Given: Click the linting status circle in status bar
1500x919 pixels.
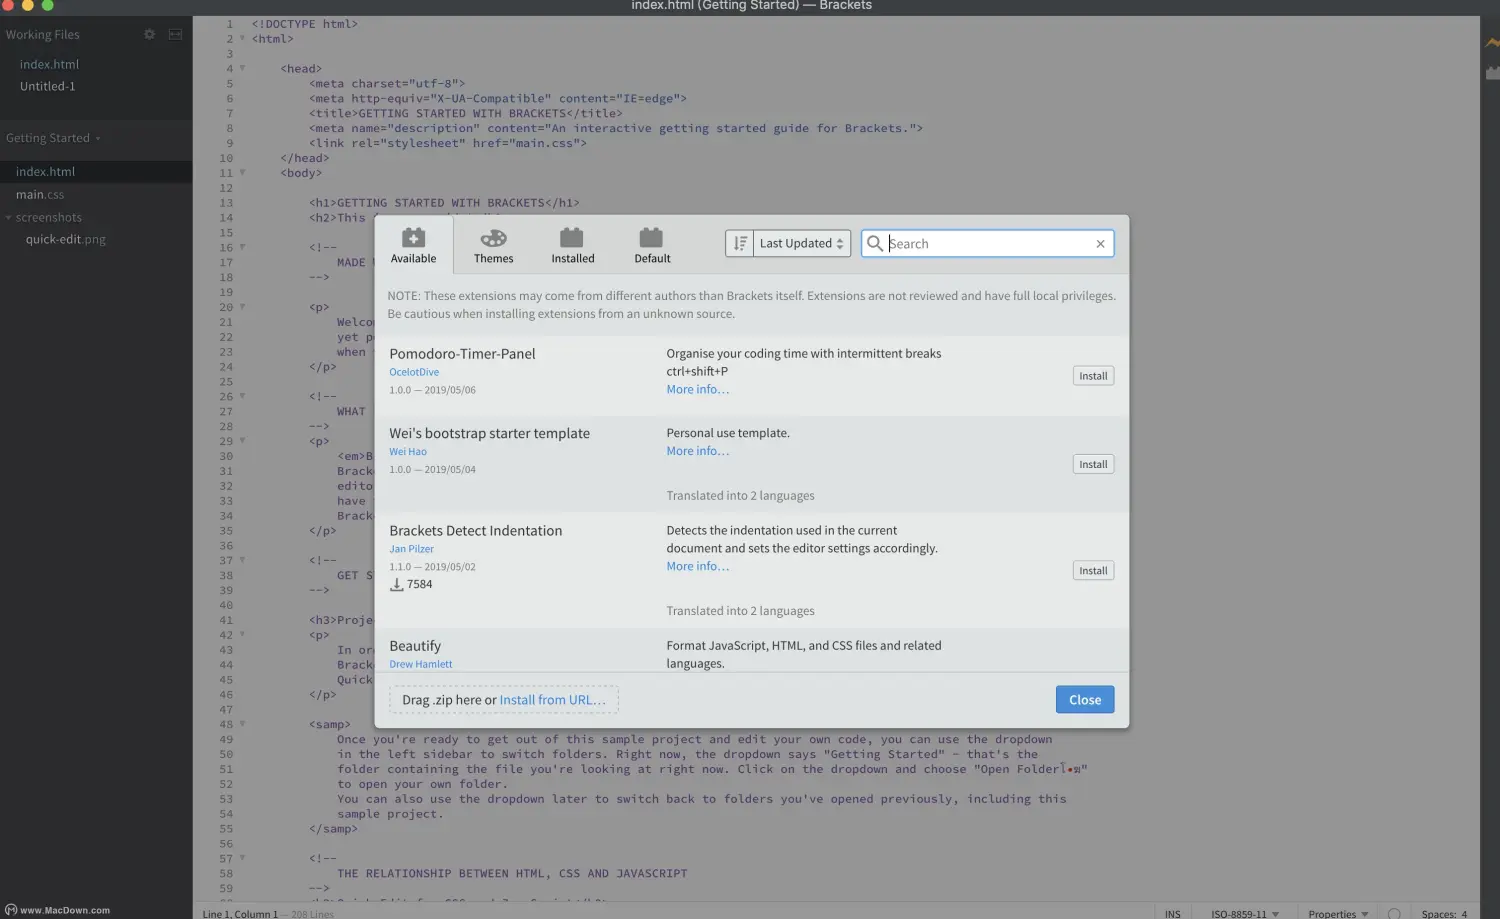Looking at the screenshot, I should pos(1394,914).
